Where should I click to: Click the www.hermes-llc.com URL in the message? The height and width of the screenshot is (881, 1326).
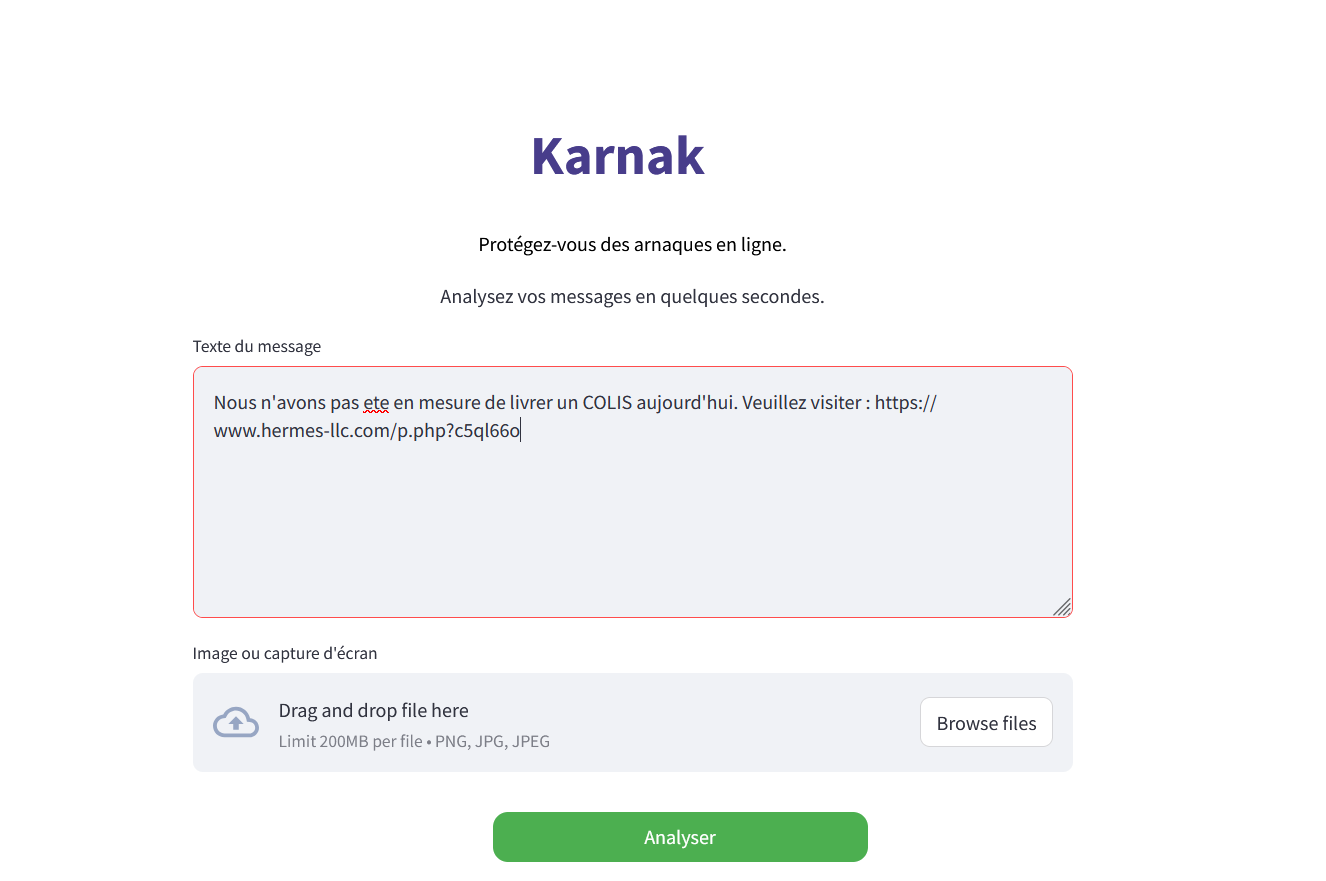[366, 431]
